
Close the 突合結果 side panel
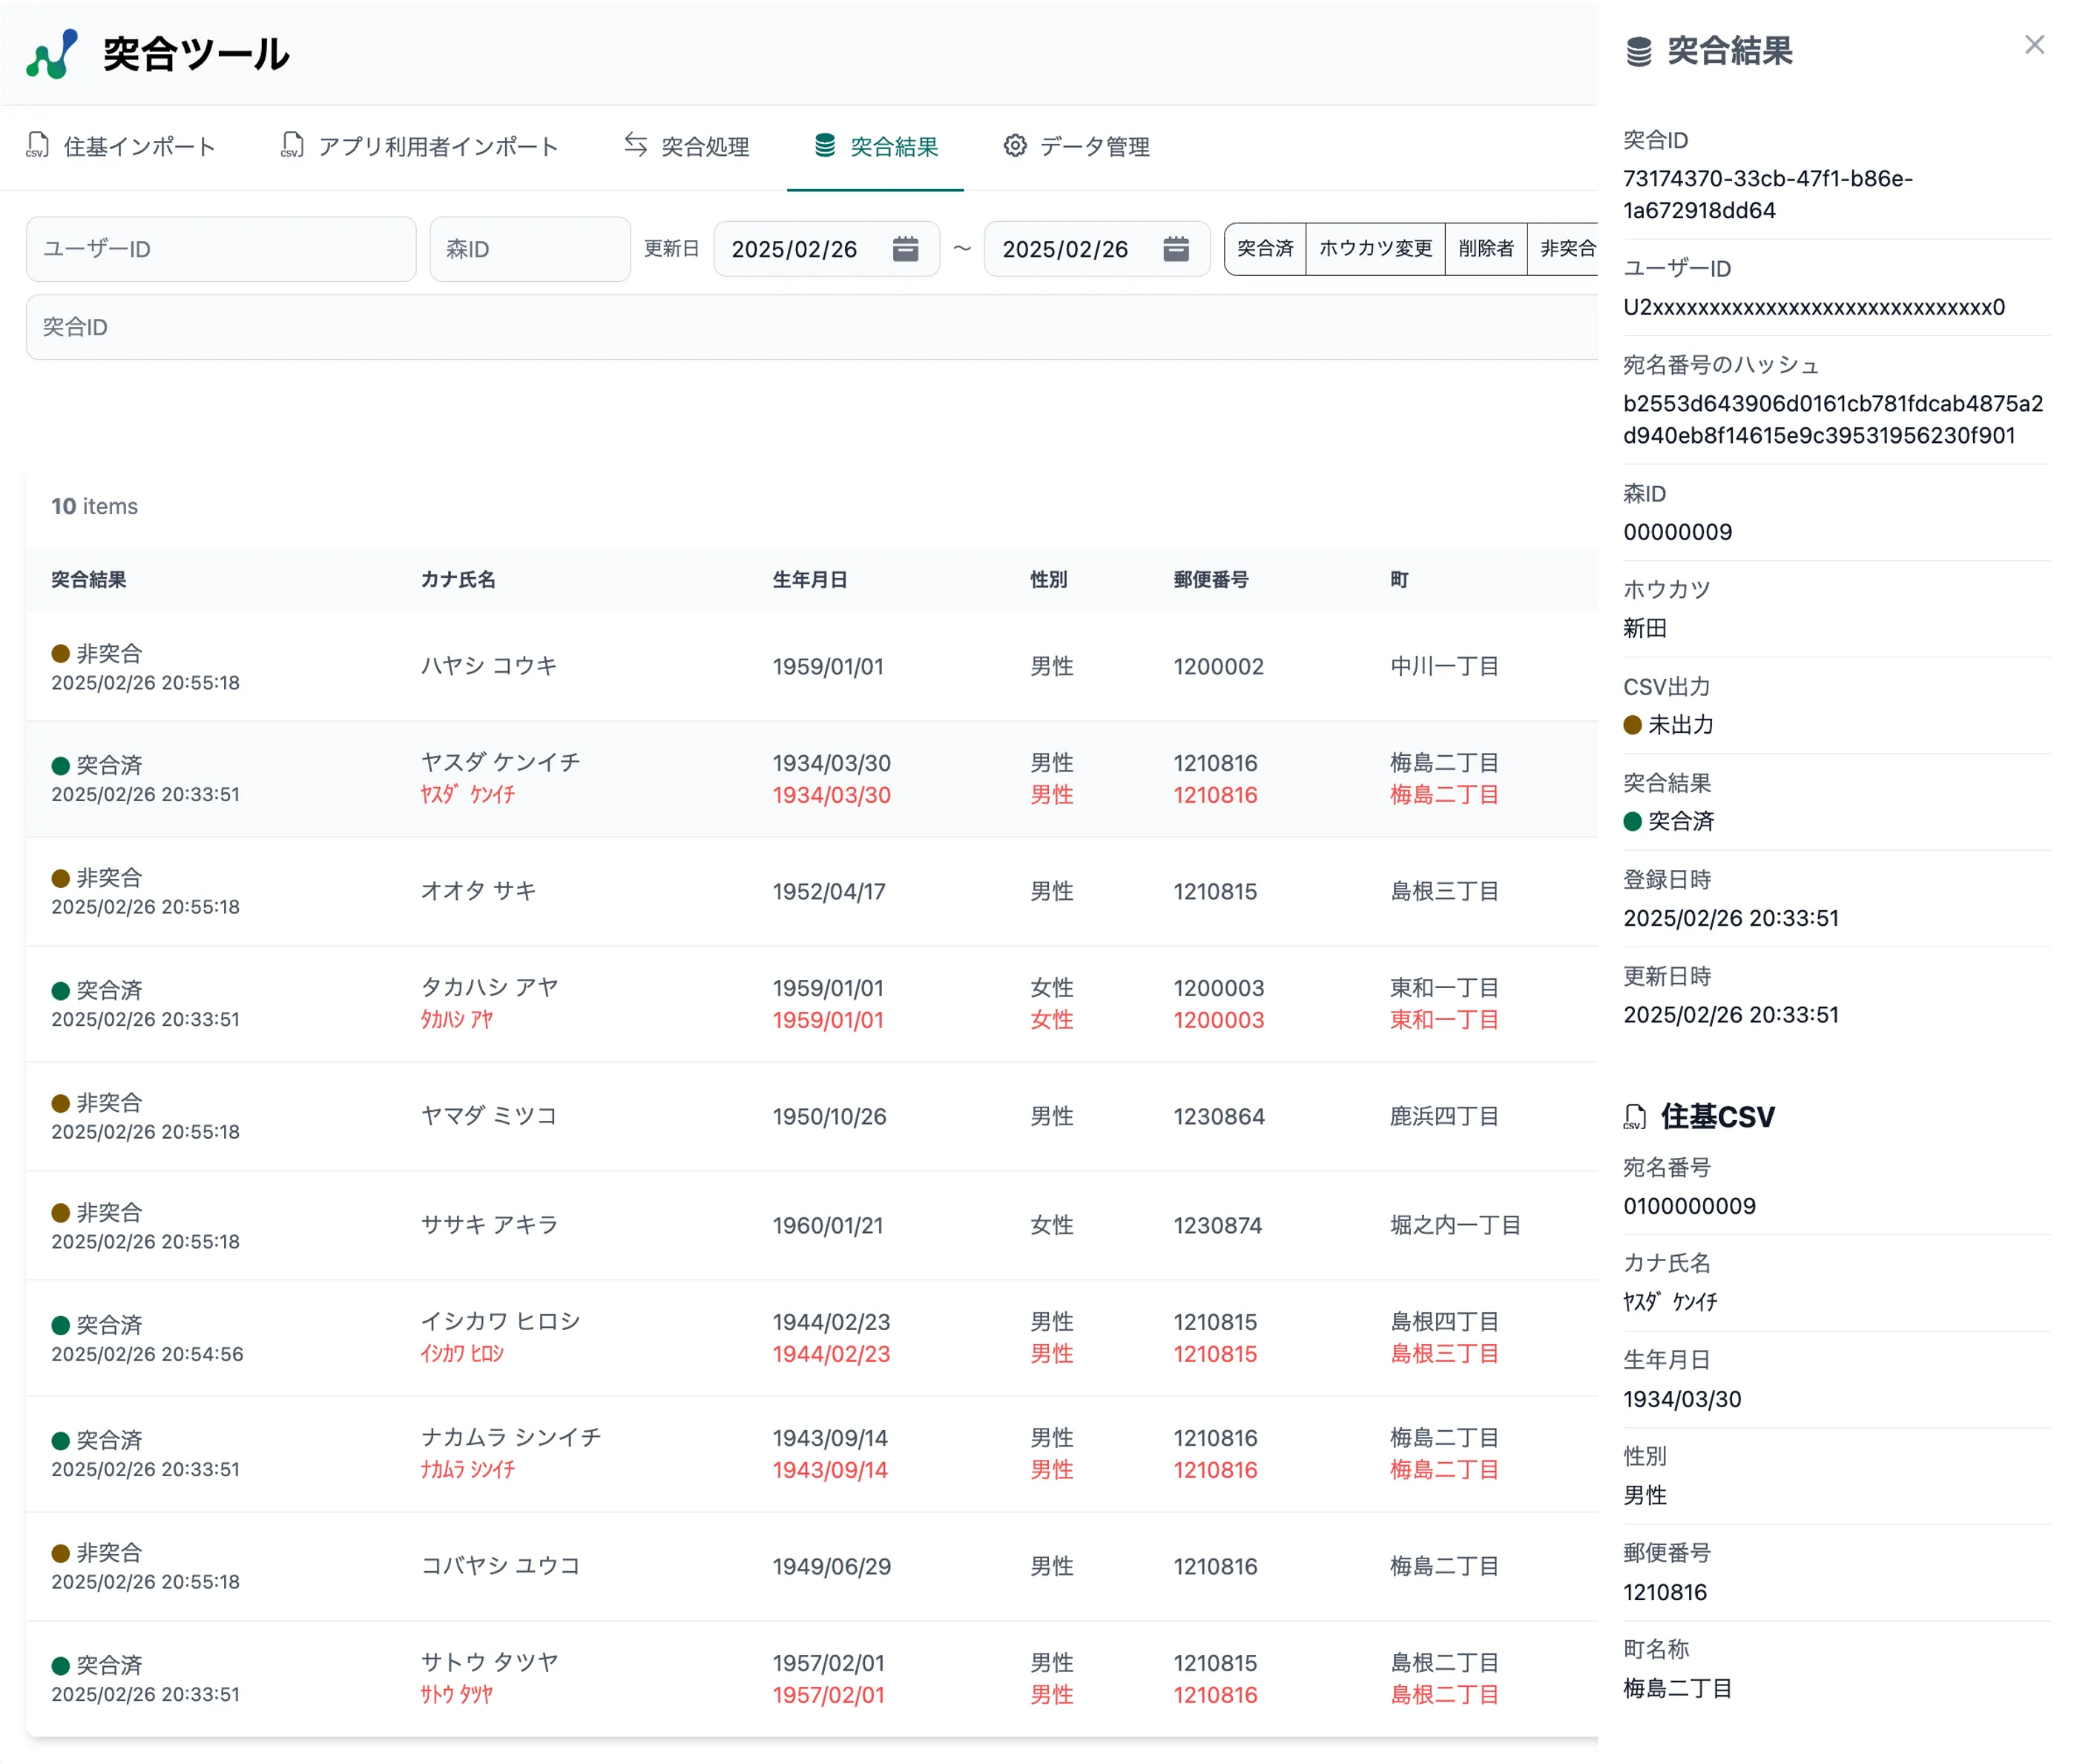coord(2033,45)
